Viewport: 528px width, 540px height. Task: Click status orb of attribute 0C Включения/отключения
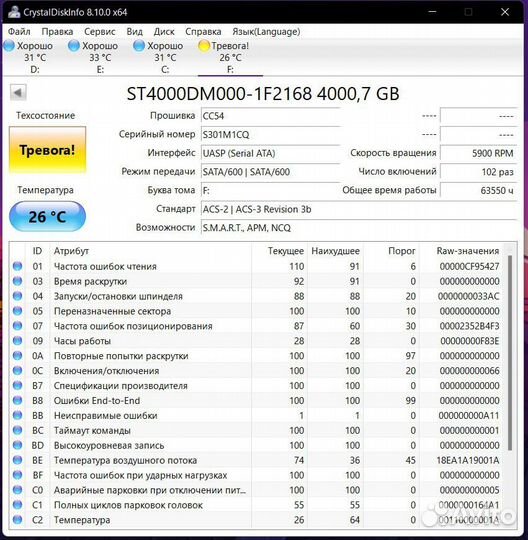coord(17,371)
